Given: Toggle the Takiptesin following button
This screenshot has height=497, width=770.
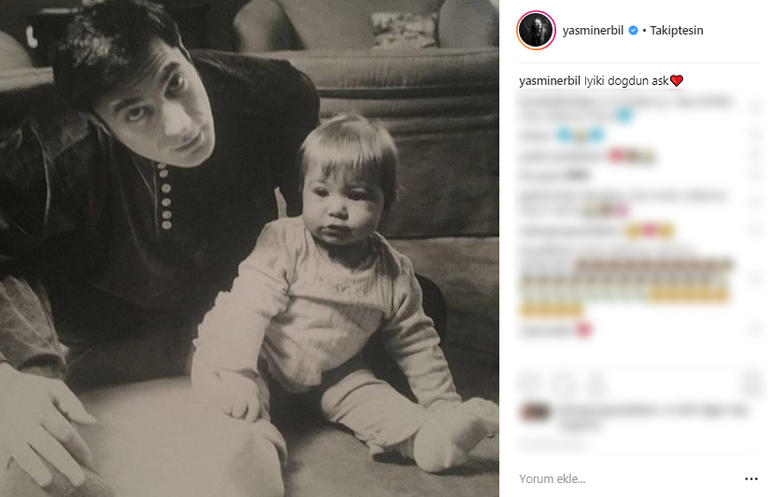Looking at the screenshot, I should 677,30.
